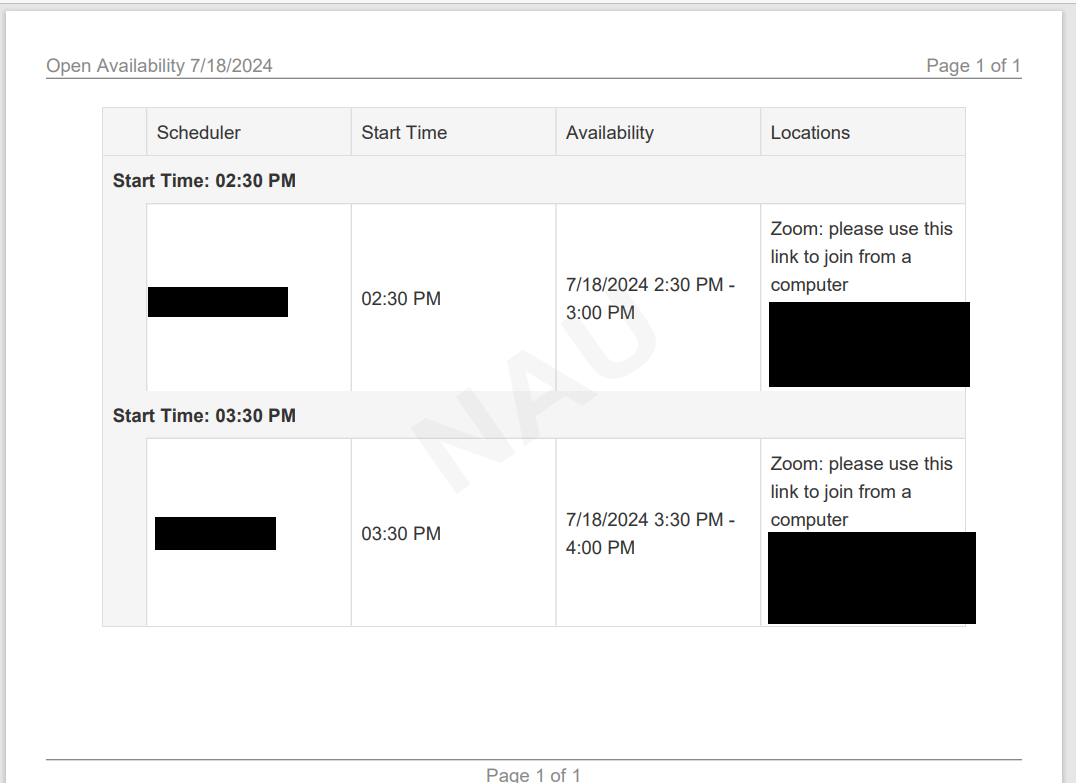The height and width of the screenshot is (783, 1076).
Task: Select the plain 02:30 PM start time cell
Action: pyautogui.click(x=401, y=299)
